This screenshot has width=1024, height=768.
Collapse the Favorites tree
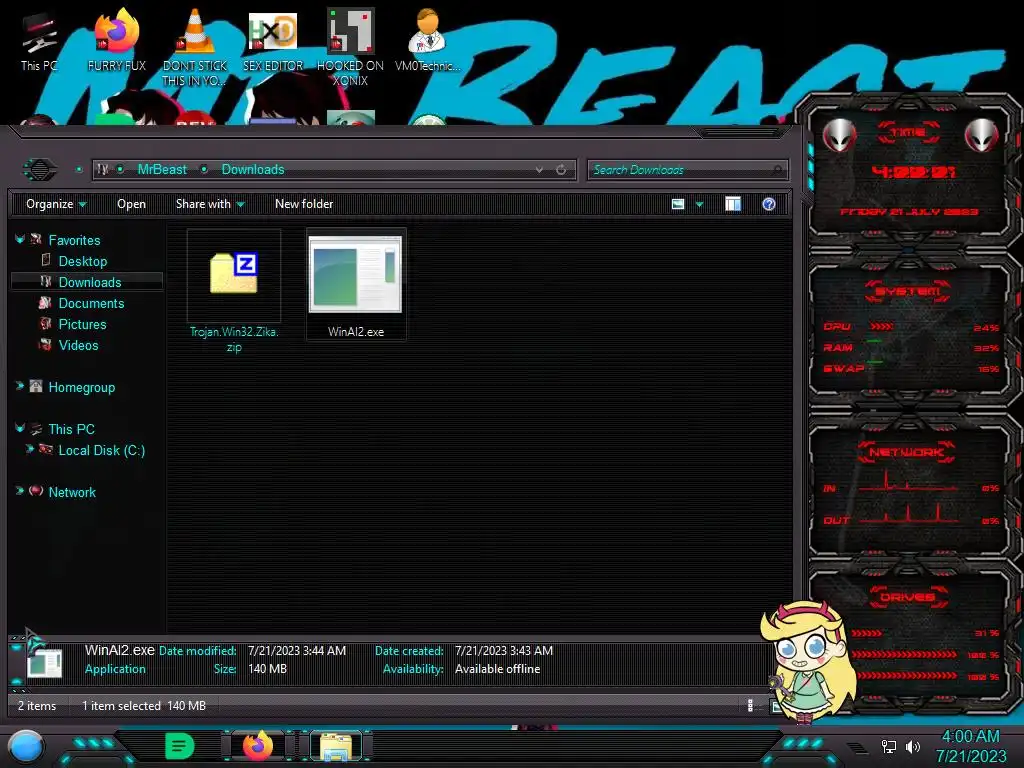(20, 240)
